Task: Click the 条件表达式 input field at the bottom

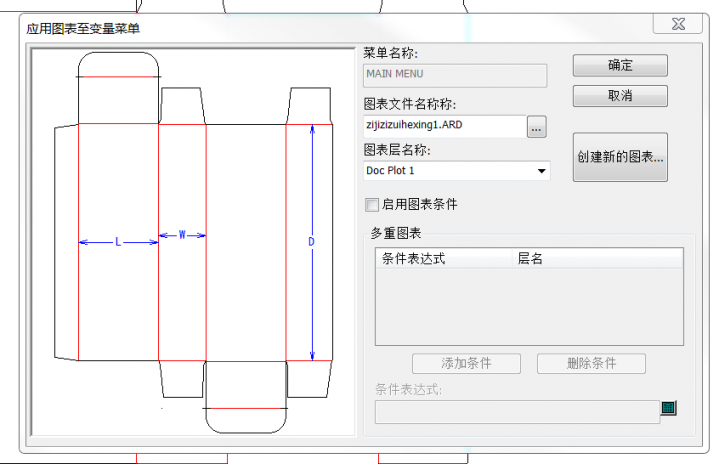Action: pos(516,411)
